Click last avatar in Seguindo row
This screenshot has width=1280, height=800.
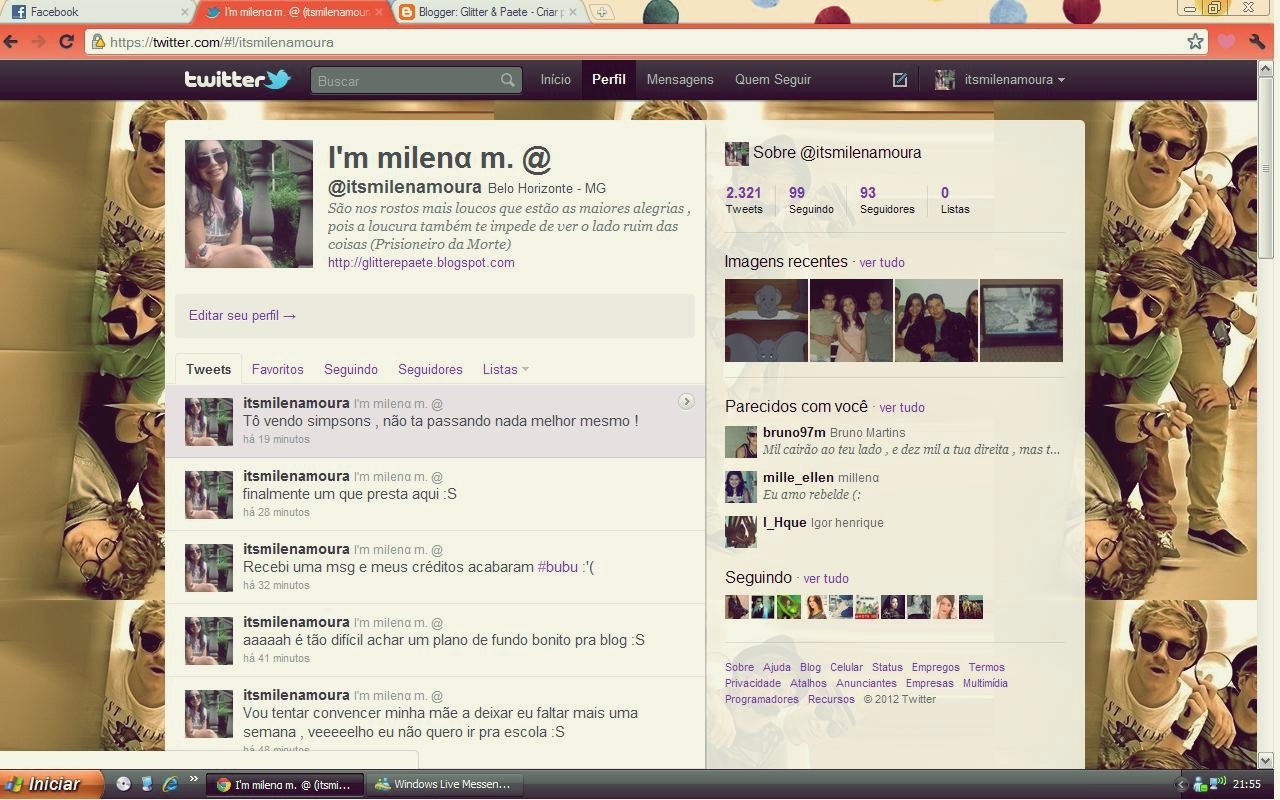971,607
